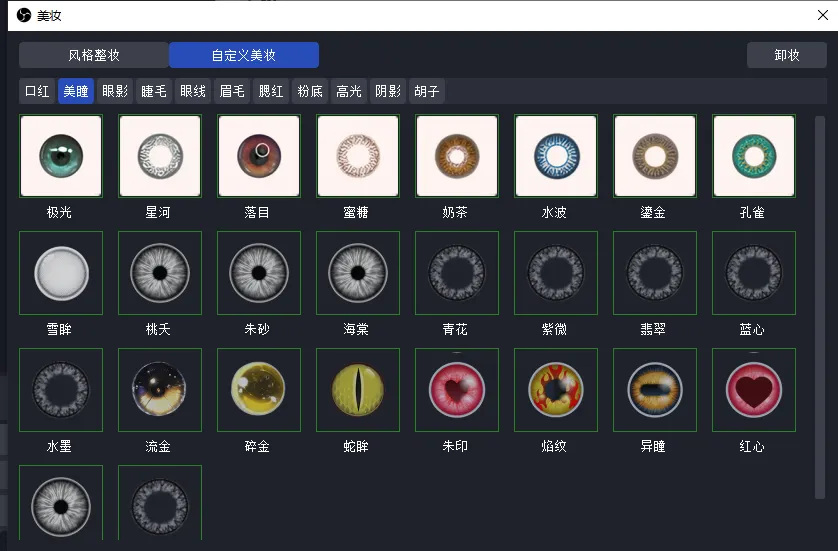Select the 红心 red heart lens
This screenshot has width=838, height=551.
(754, 390)
